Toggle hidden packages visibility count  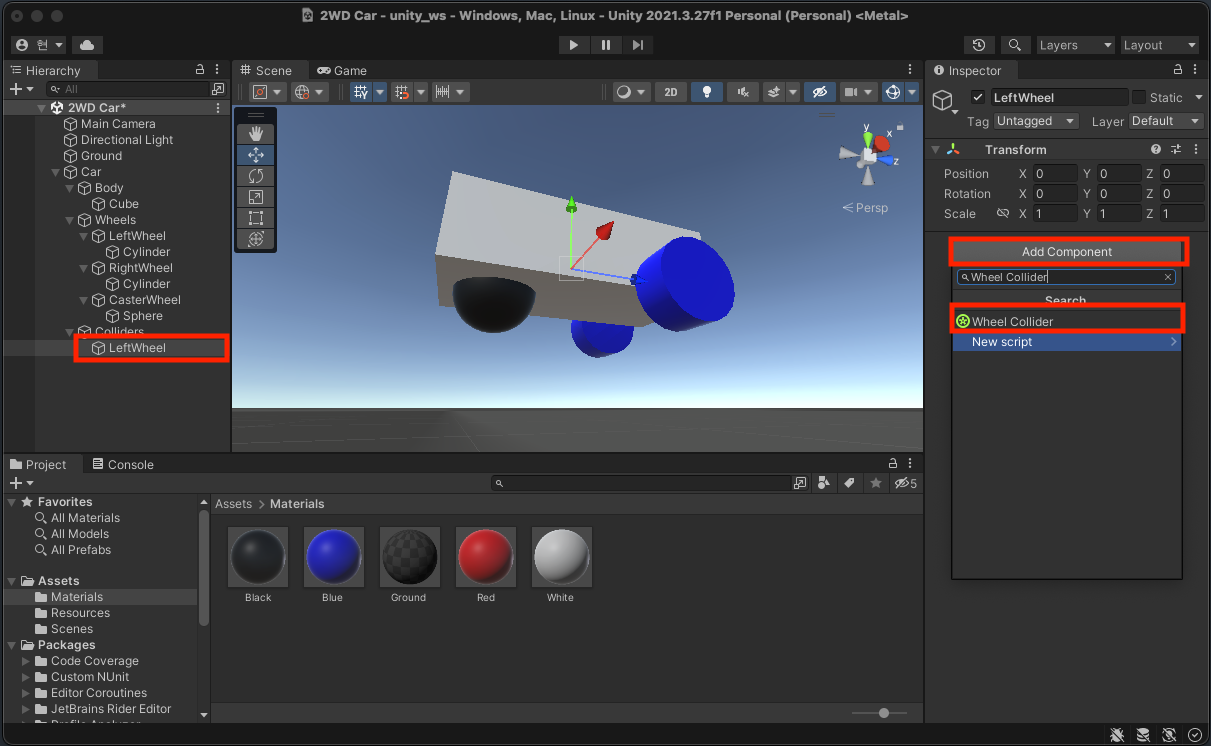click(x=905, y=483)
